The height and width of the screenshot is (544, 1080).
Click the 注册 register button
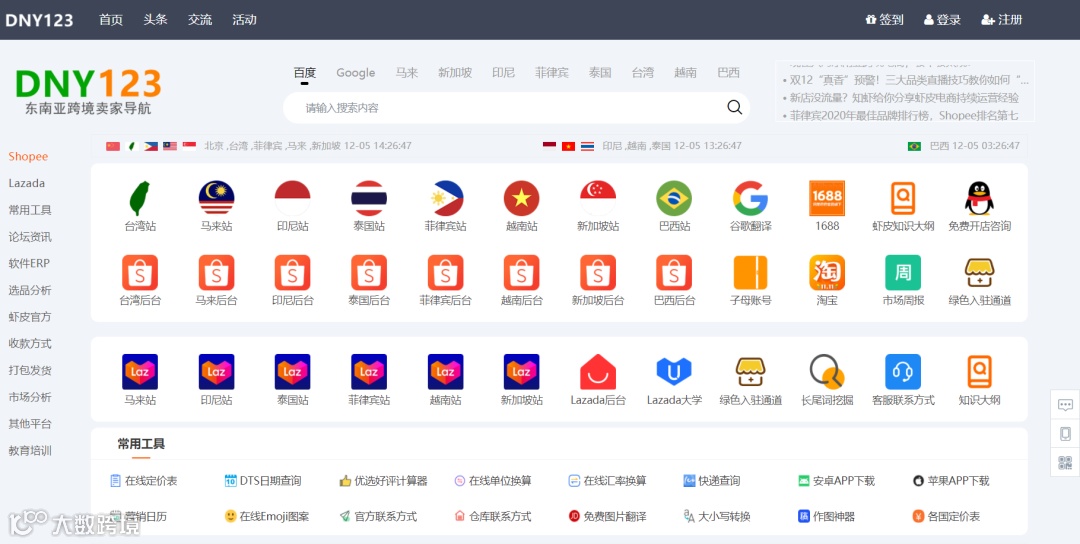[x=1002, y=20]
